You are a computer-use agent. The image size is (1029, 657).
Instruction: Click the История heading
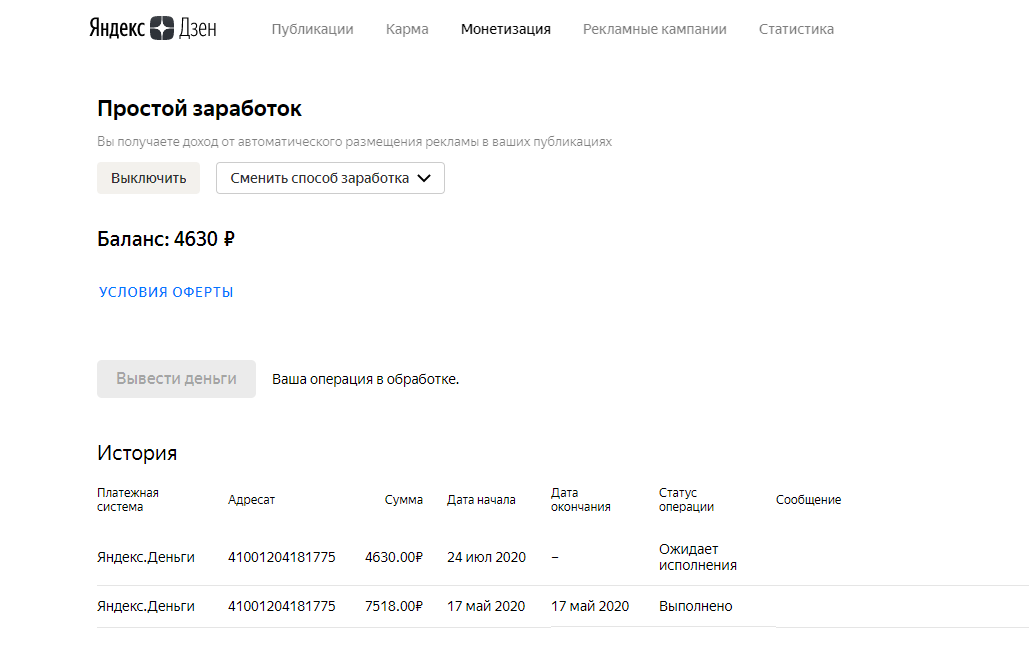tap(137, 453)
